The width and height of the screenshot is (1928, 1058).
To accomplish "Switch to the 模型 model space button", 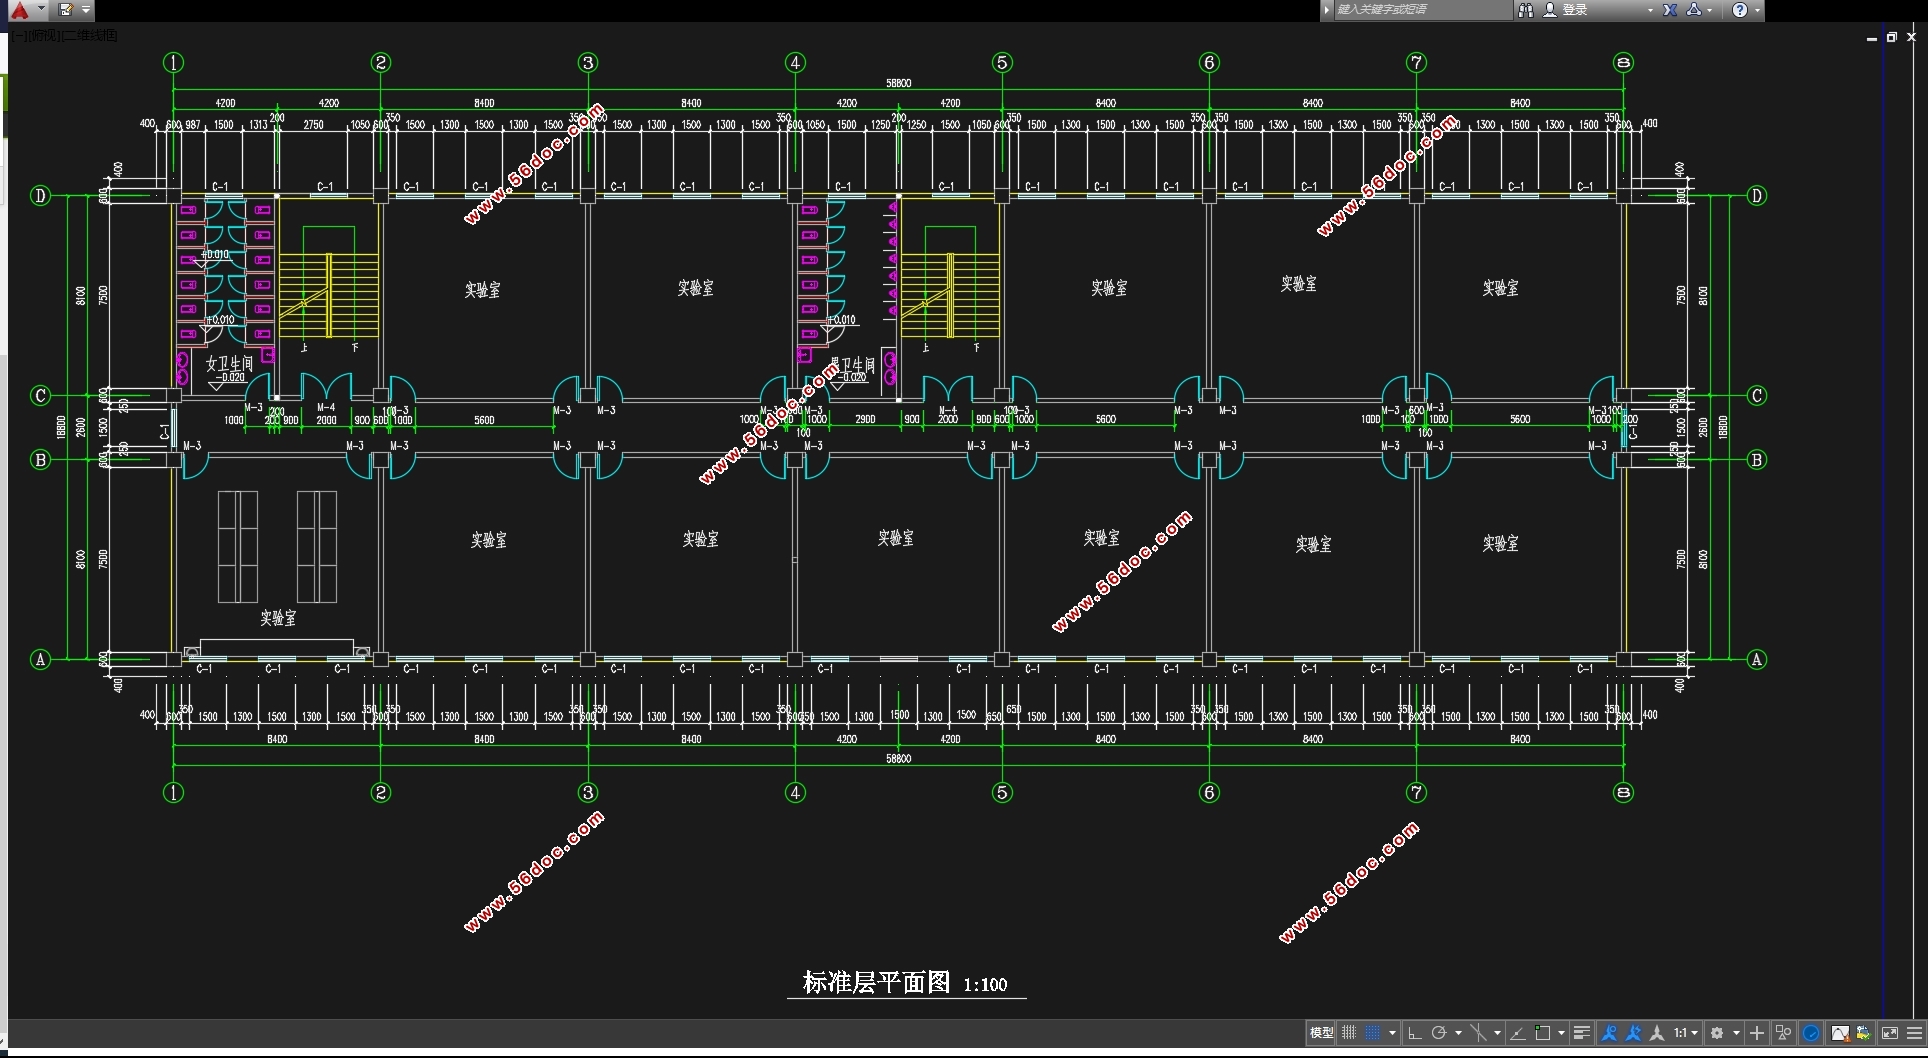I will (1321, 1033).
